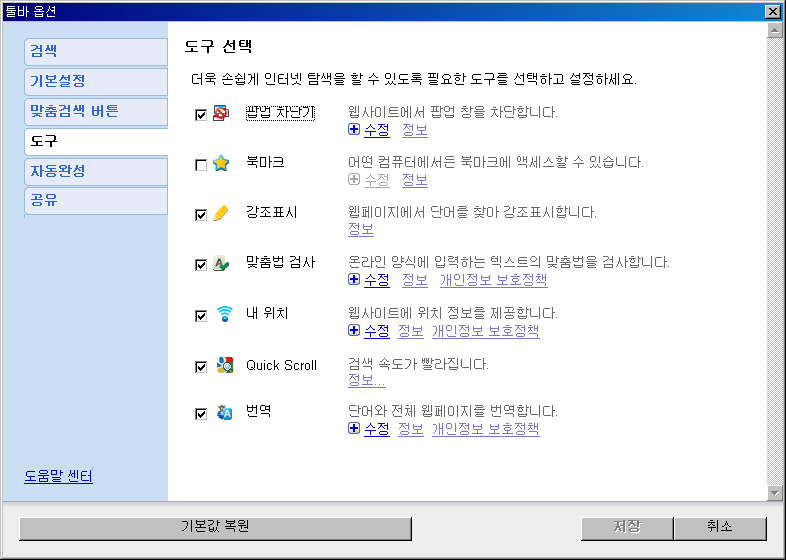Click the highlighter marker icon
The image size is (786, 560).
(x=221, y=213)
